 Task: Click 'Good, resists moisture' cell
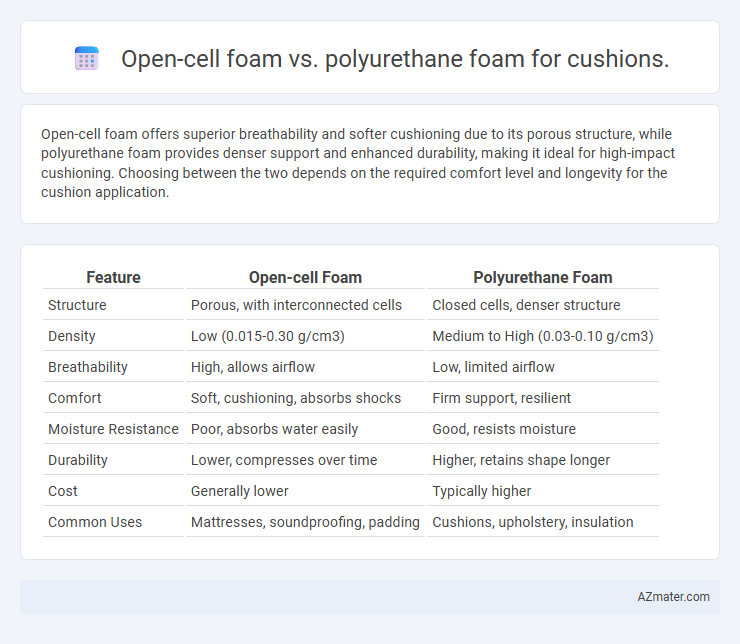[x=543, y=429]
